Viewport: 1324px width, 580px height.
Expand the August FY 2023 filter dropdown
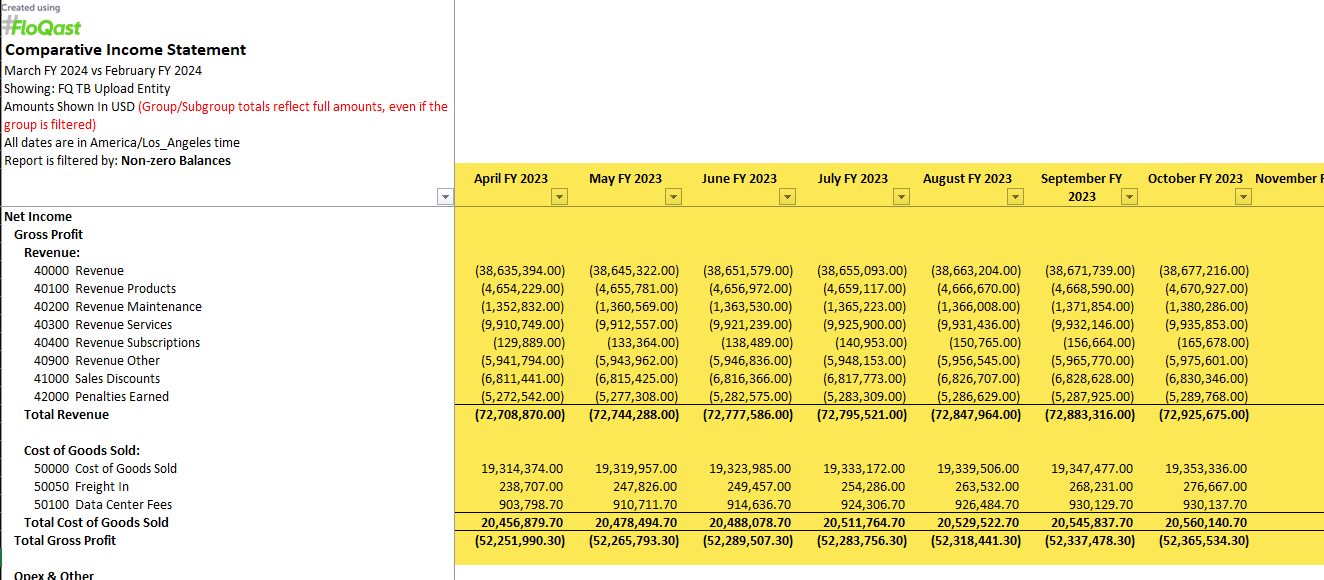[x=1016, y=197]
